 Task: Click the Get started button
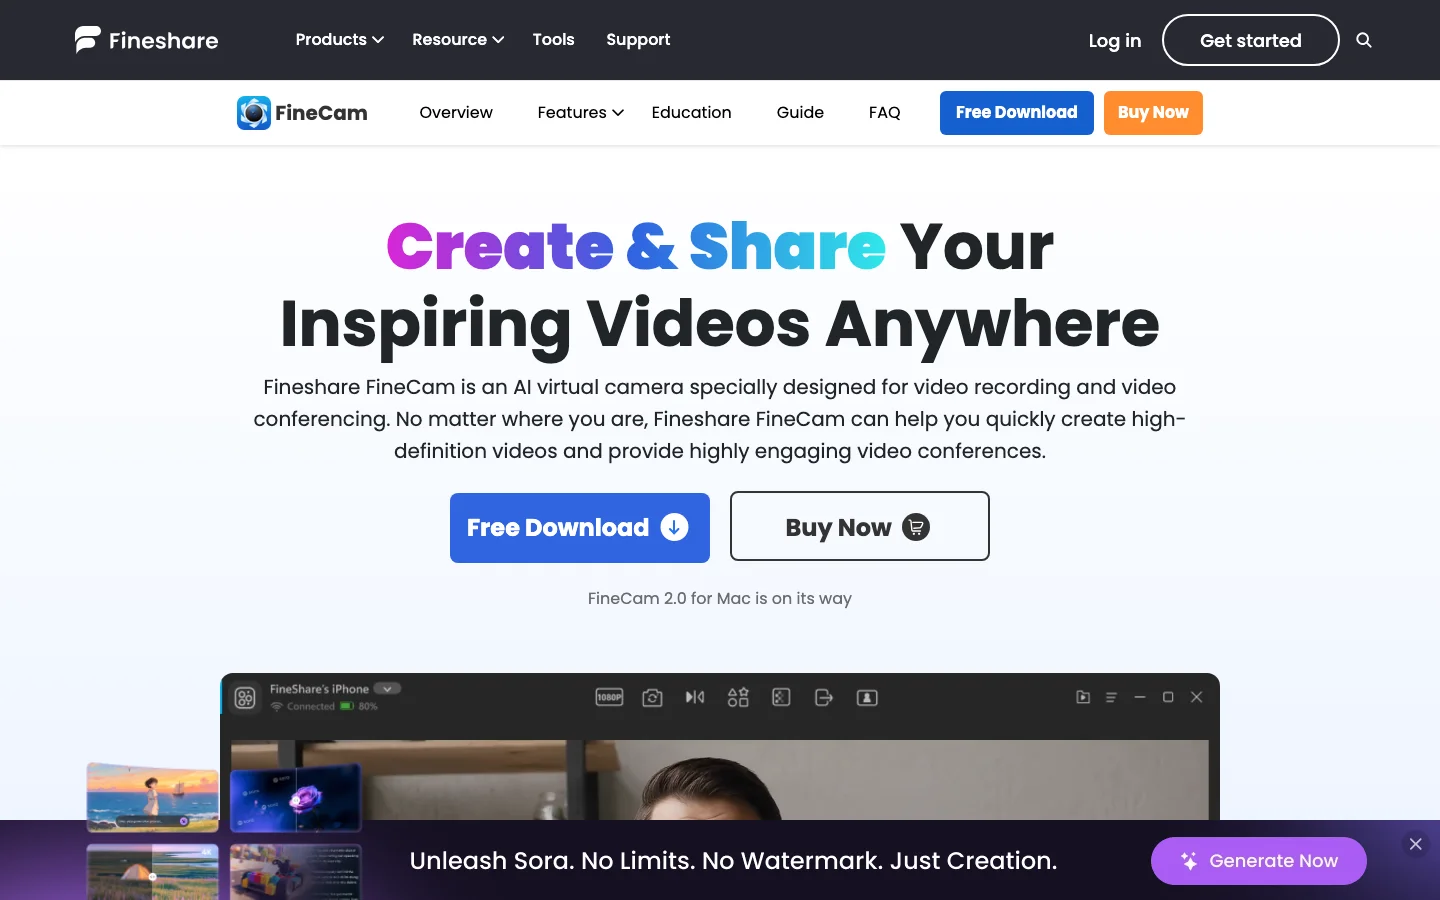(1251, 40)
